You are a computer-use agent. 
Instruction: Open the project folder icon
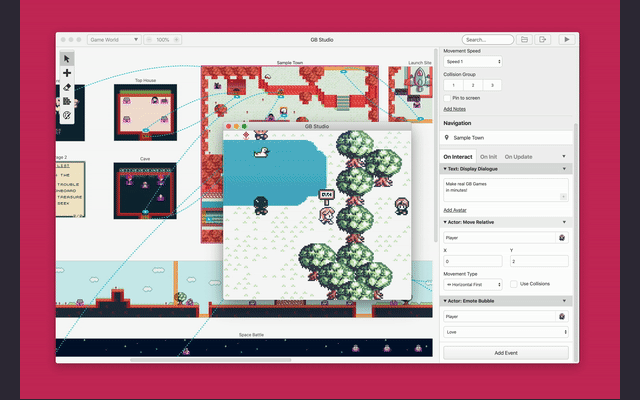[x=524, y=40]
